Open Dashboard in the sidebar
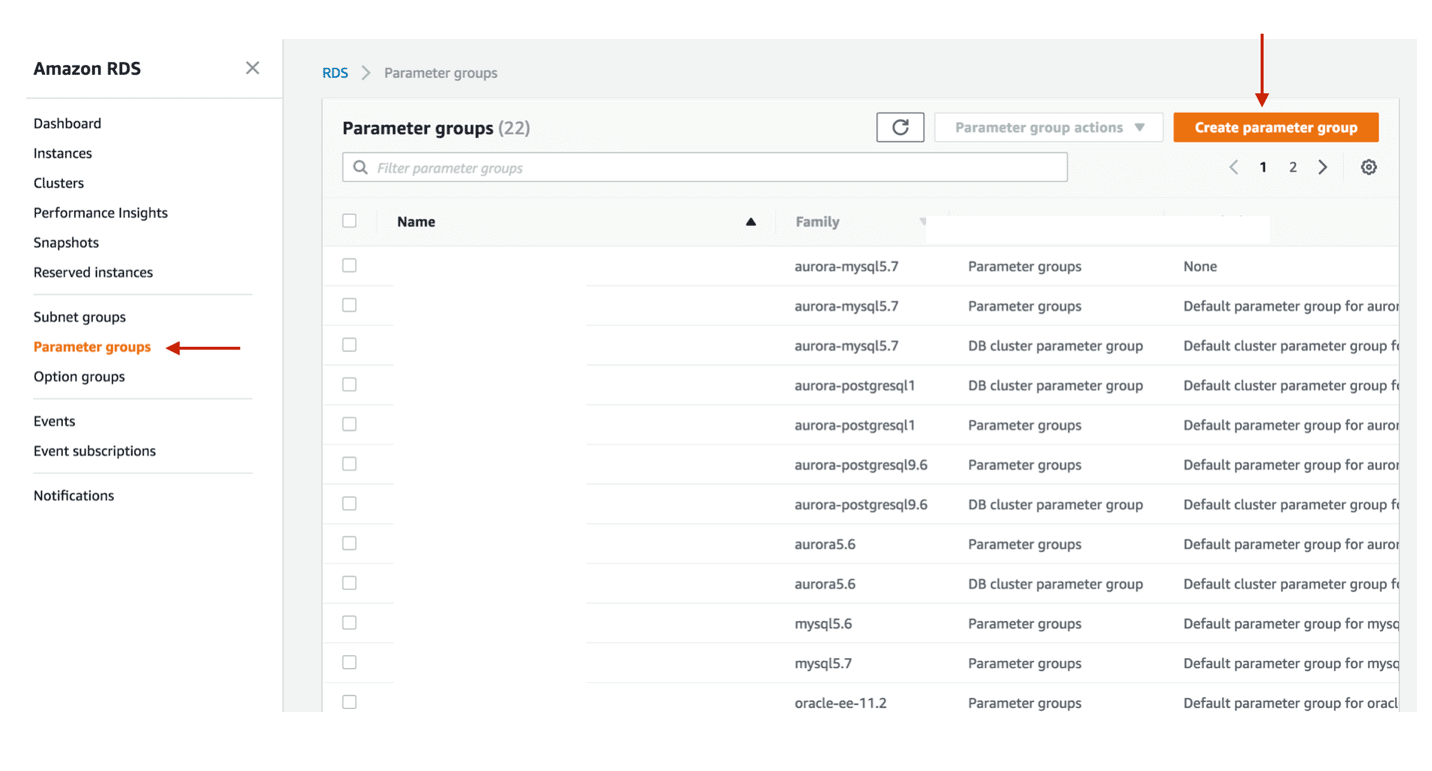1432x771 pixels. click(67, 123)
